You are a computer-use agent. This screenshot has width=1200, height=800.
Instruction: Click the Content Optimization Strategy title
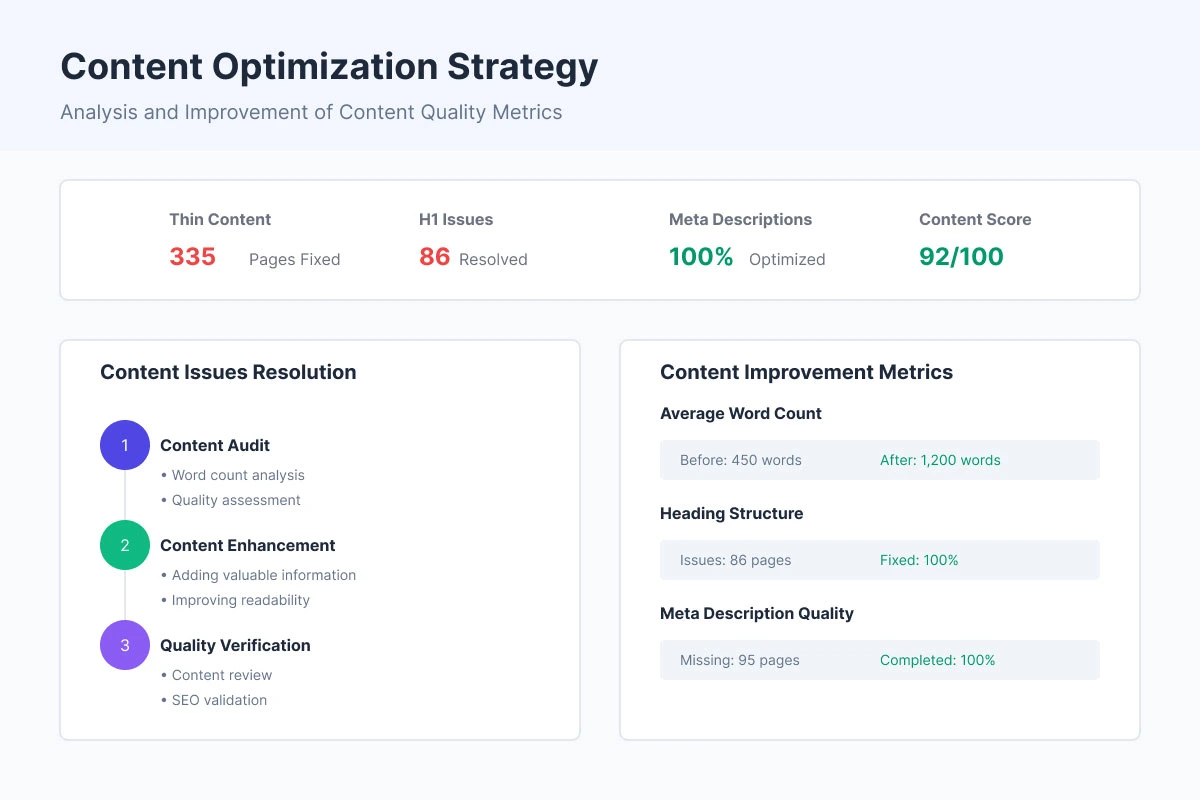pyautogui.click(x=329, y=66)
